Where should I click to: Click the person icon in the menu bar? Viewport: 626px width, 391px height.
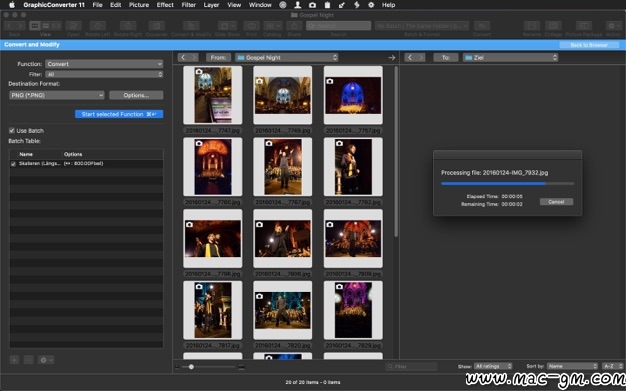tap(297, 5)
